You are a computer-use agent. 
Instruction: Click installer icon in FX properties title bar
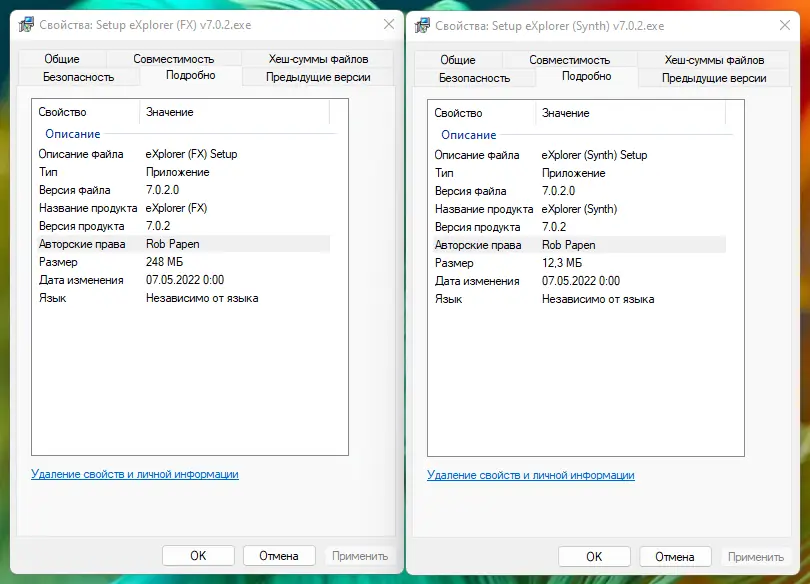26,25
